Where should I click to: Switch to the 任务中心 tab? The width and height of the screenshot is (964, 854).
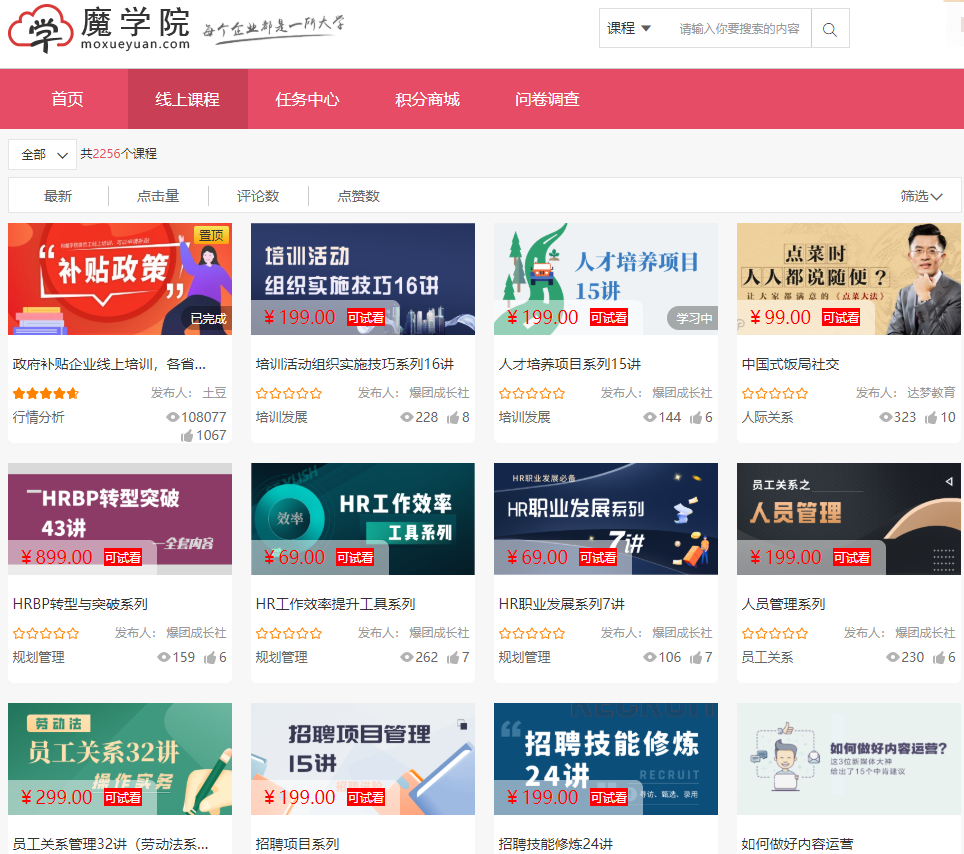click(x=307, y=99)
